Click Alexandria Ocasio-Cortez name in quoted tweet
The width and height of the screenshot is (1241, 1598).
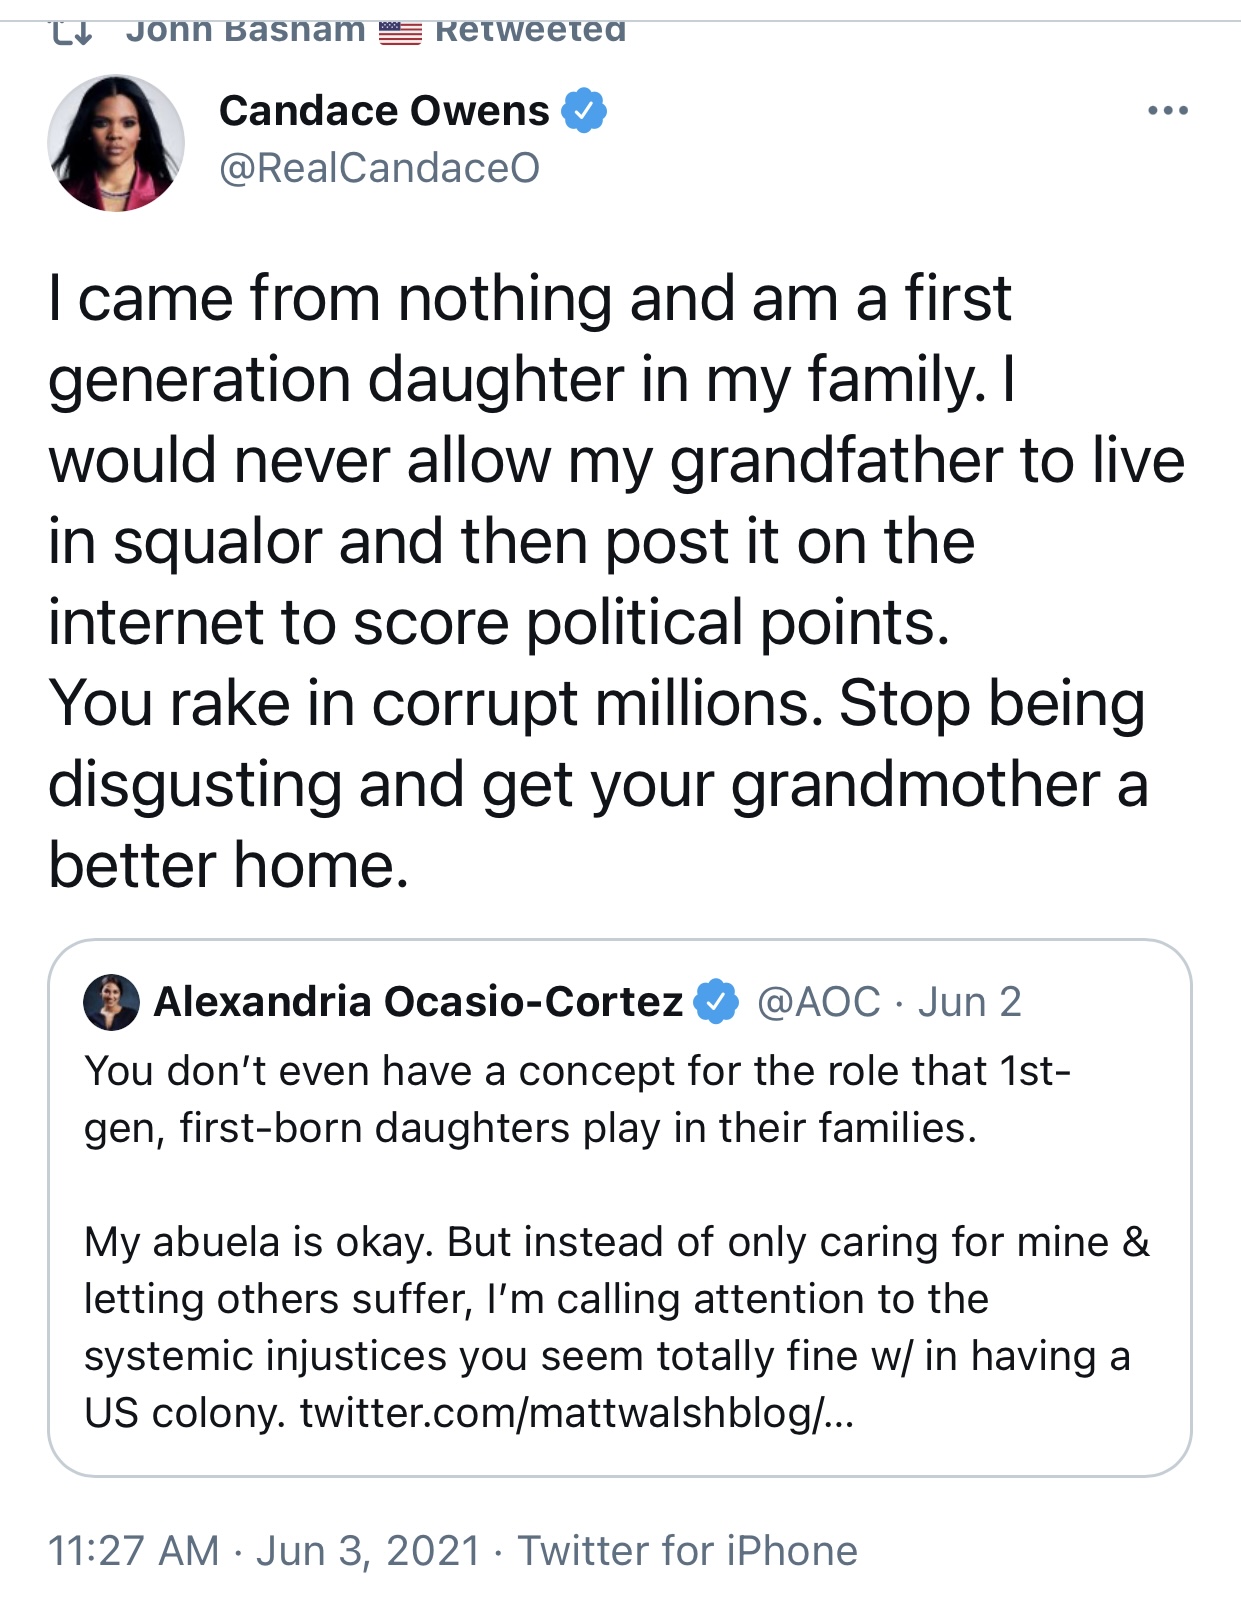coord(418,1002)
